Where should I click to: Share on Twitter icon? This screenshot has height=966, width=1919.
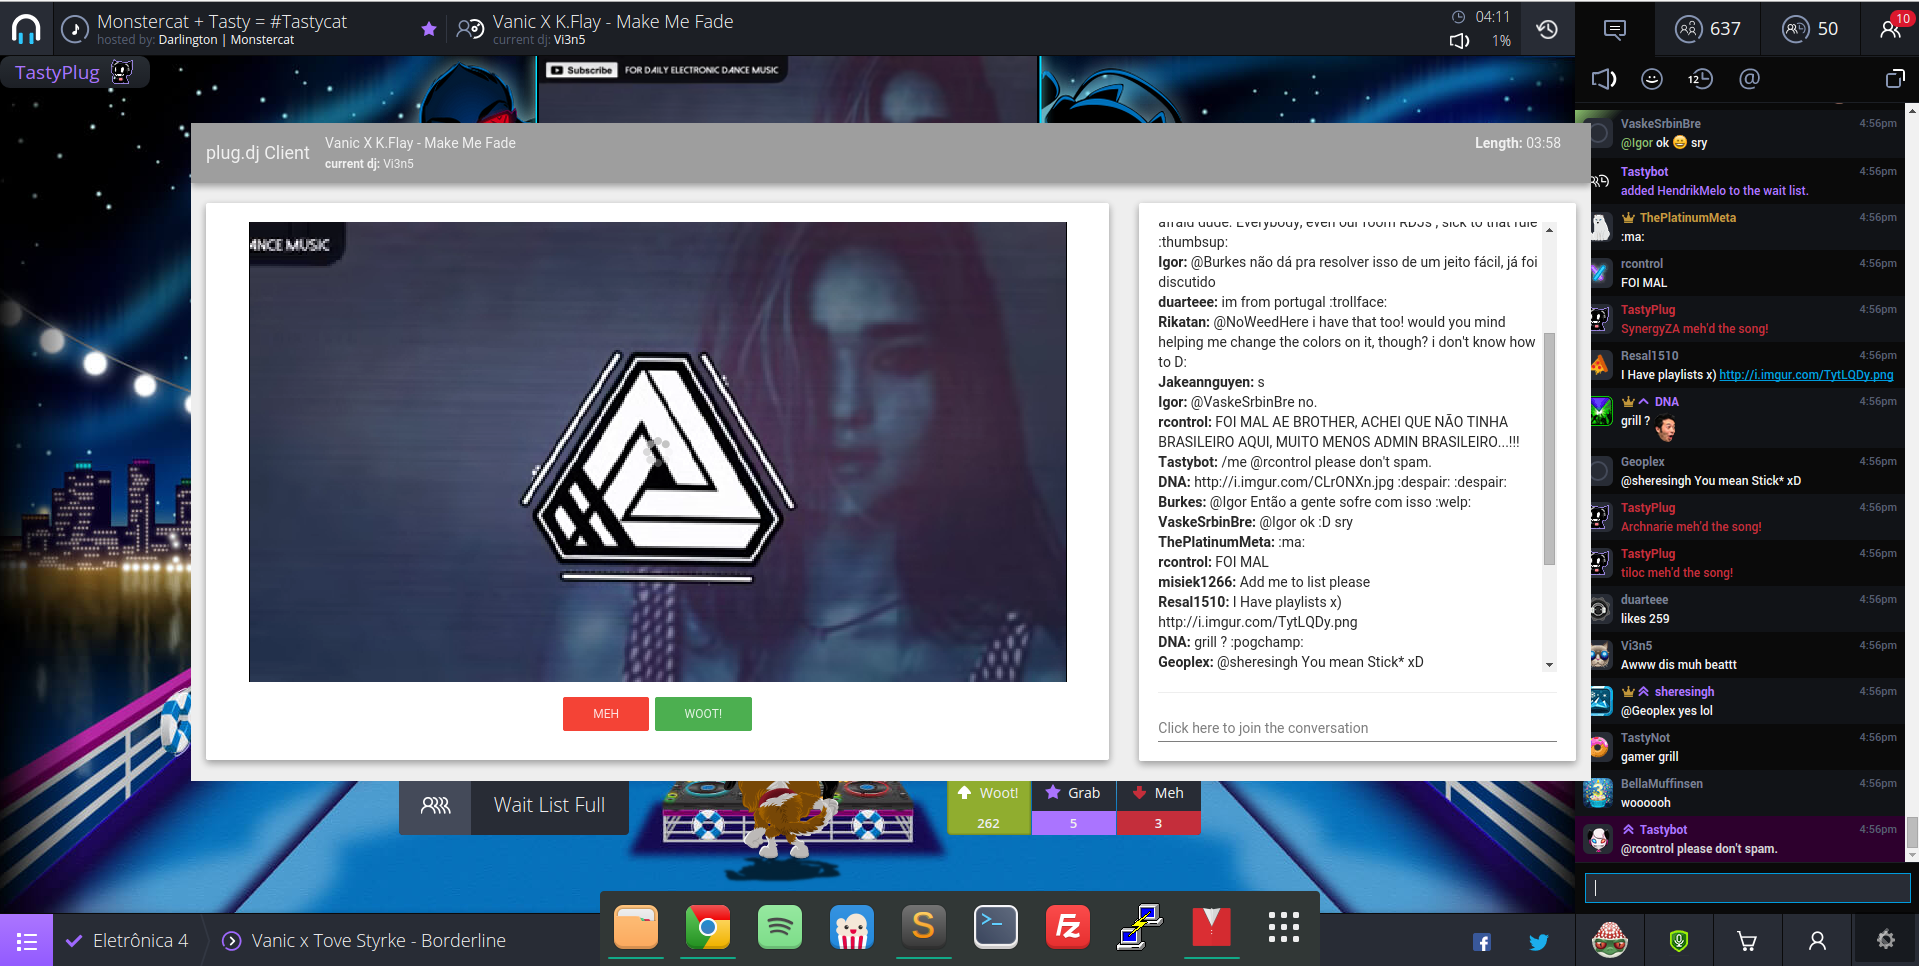(1539, 942)
